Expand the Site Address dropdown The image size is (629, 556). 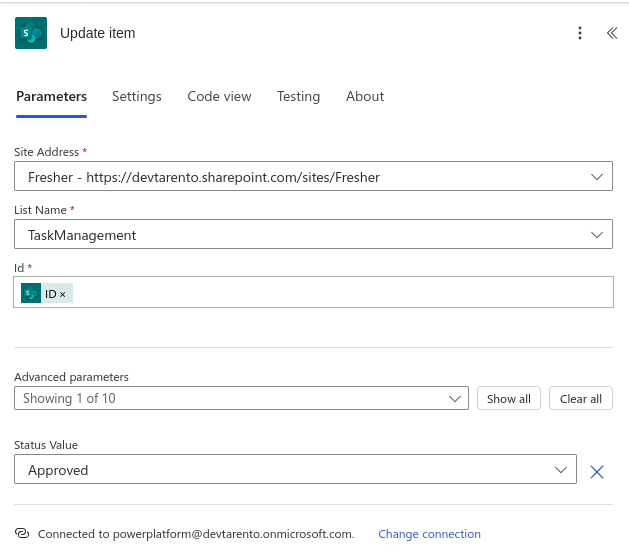pyautogui.click(x=597, y=177)
